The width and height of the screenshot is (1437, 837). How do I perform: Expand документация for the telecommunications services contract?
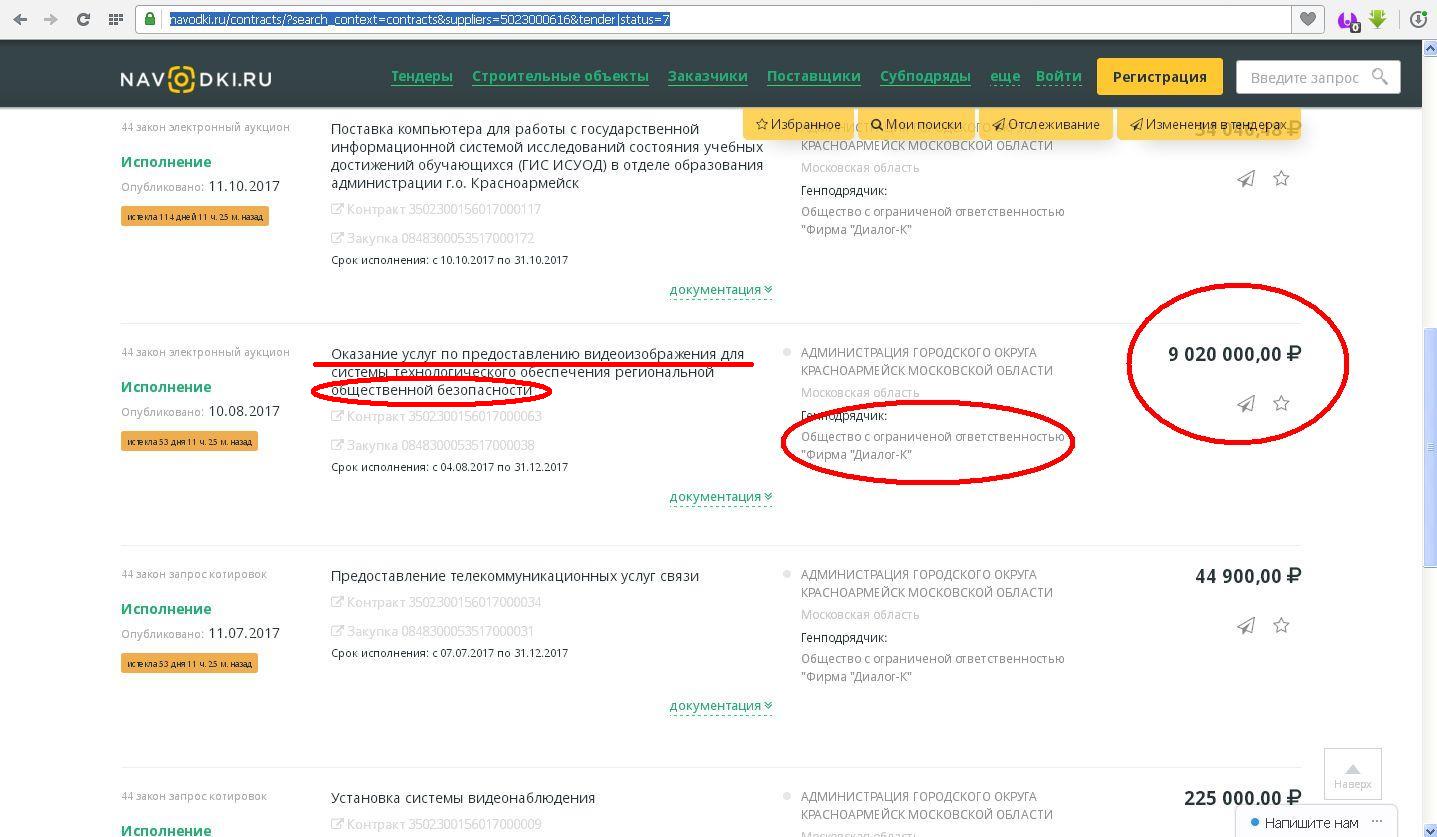(x=720, y=706)
